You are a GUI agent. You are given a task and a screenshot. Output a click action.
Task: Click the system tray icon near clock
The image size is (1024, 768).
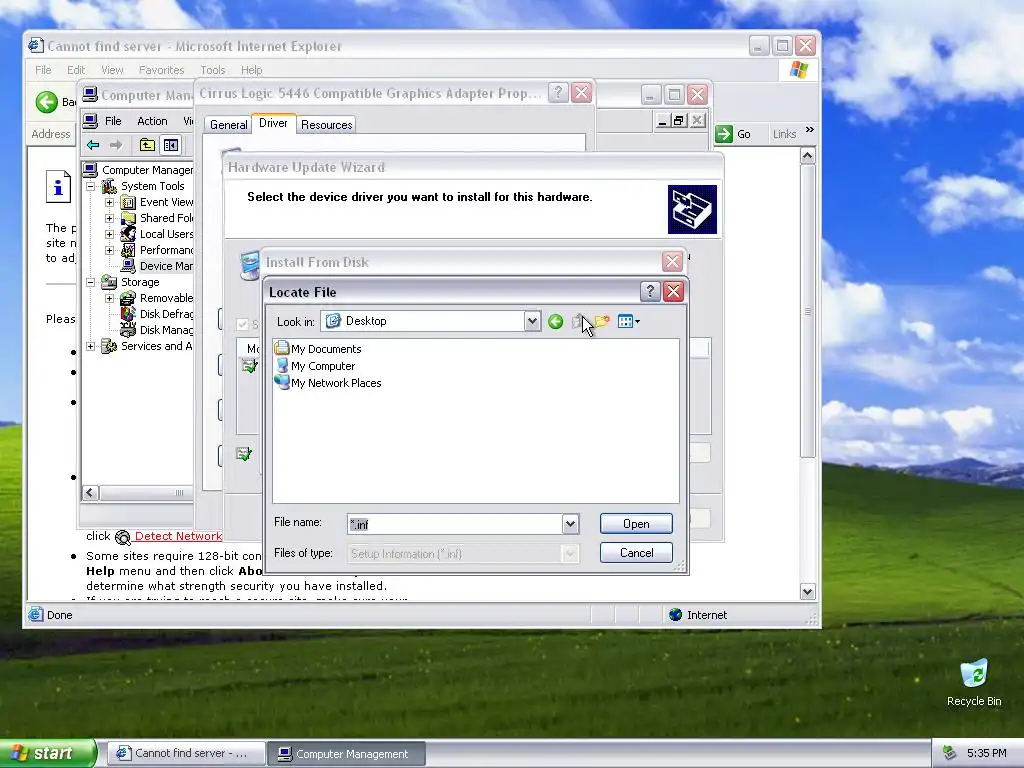(x=949, y=753)
